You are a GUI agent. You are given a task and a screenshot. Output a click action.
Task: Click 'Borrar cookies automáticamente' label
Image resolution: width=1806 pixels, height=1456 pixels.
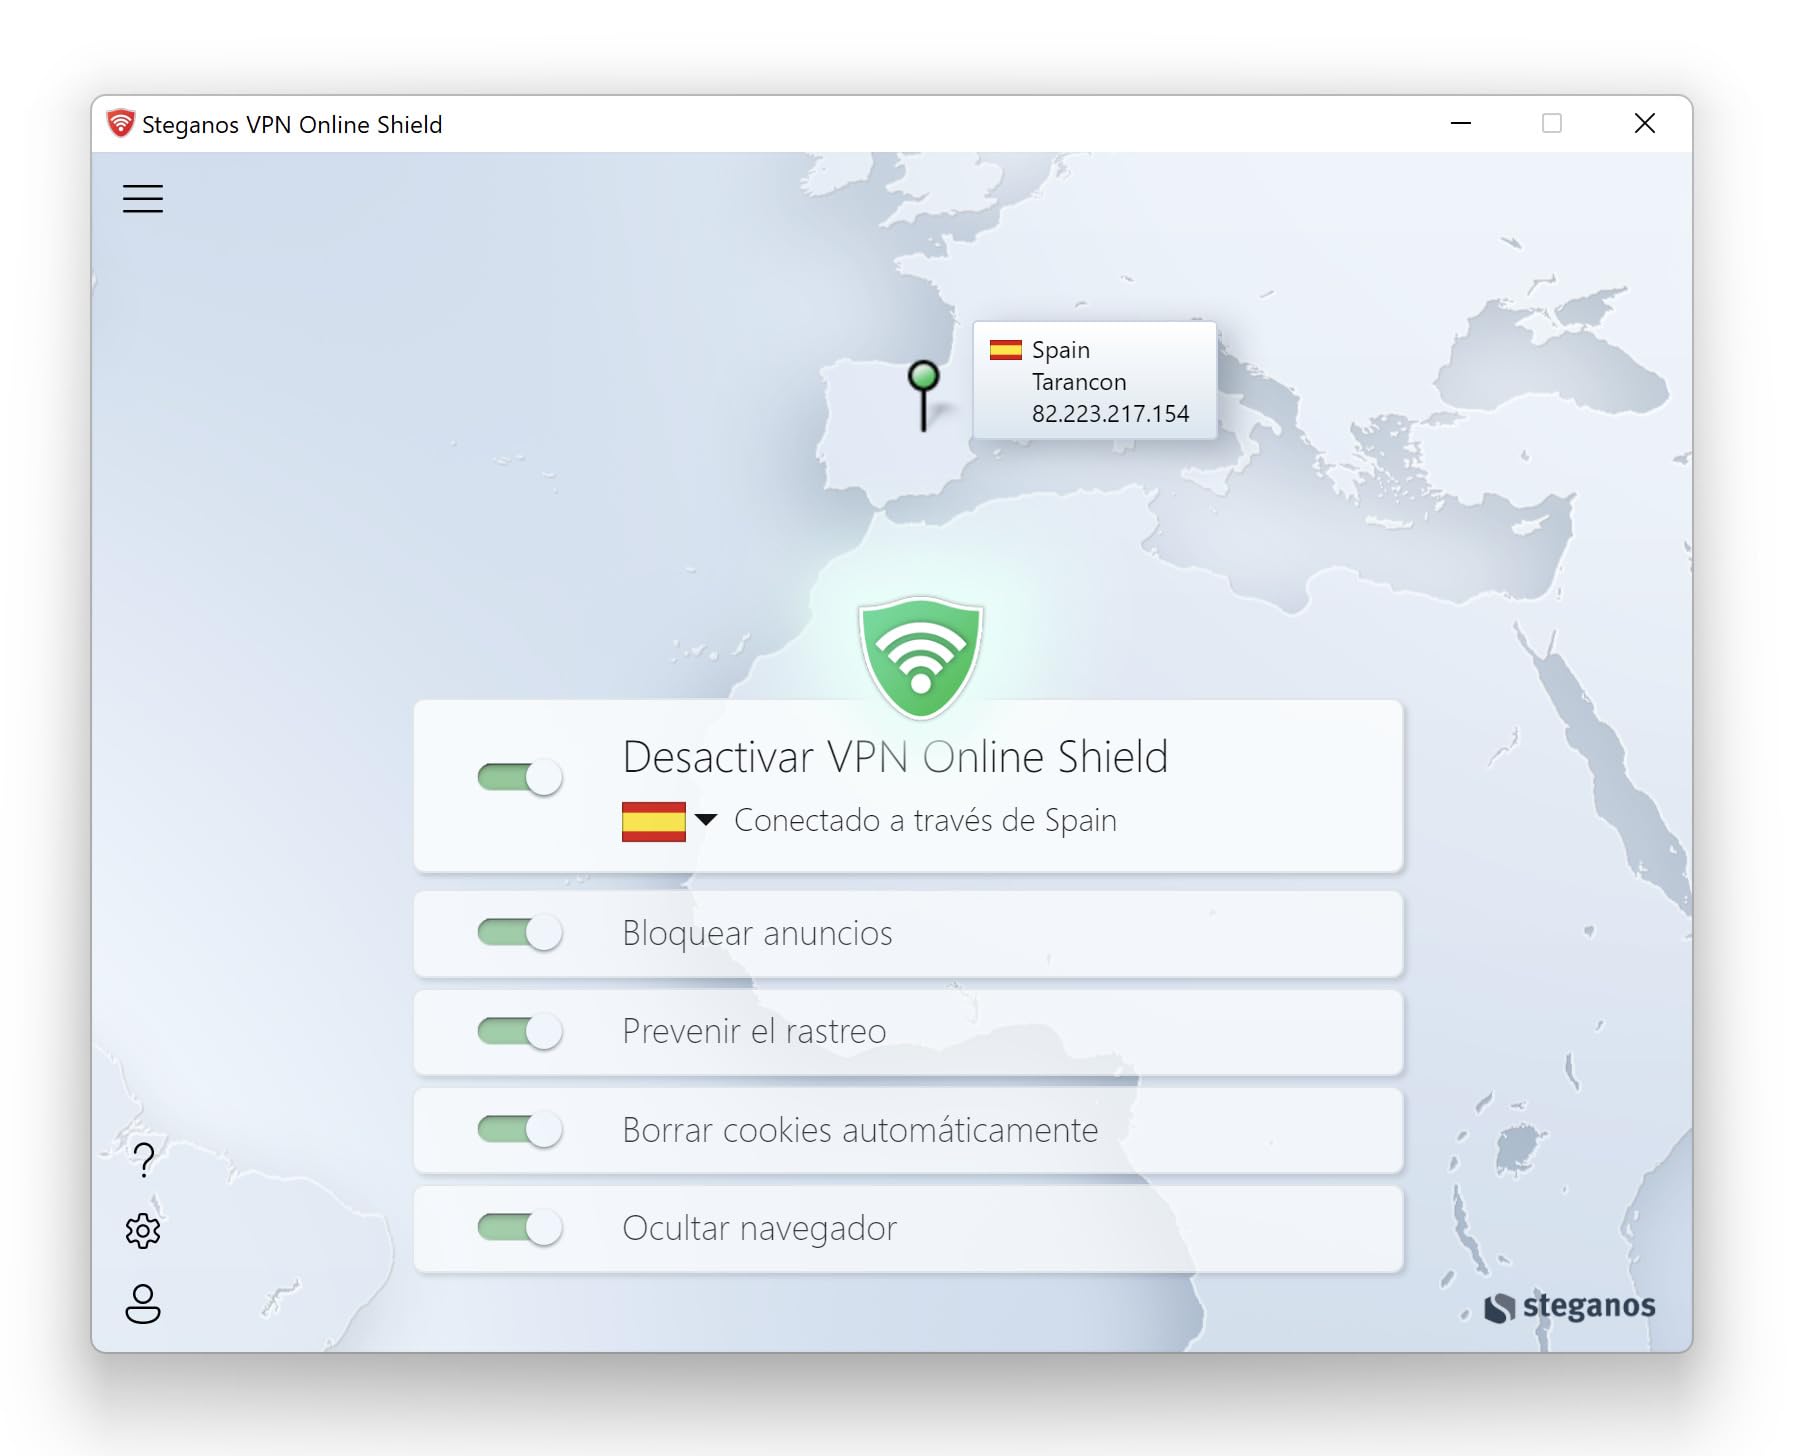tap(860, 1130)
